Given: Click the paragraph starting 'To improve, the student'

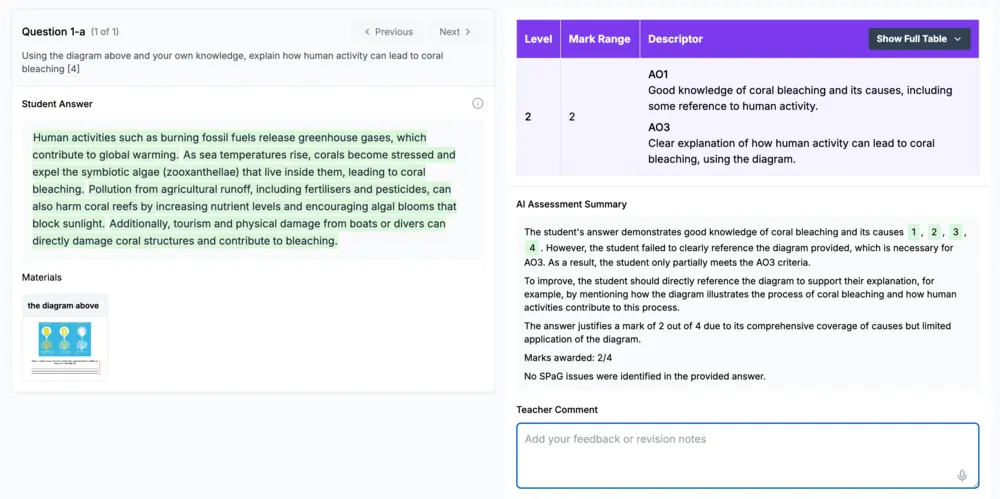Looking at the screenshot, I should click(x=740, y=294).
